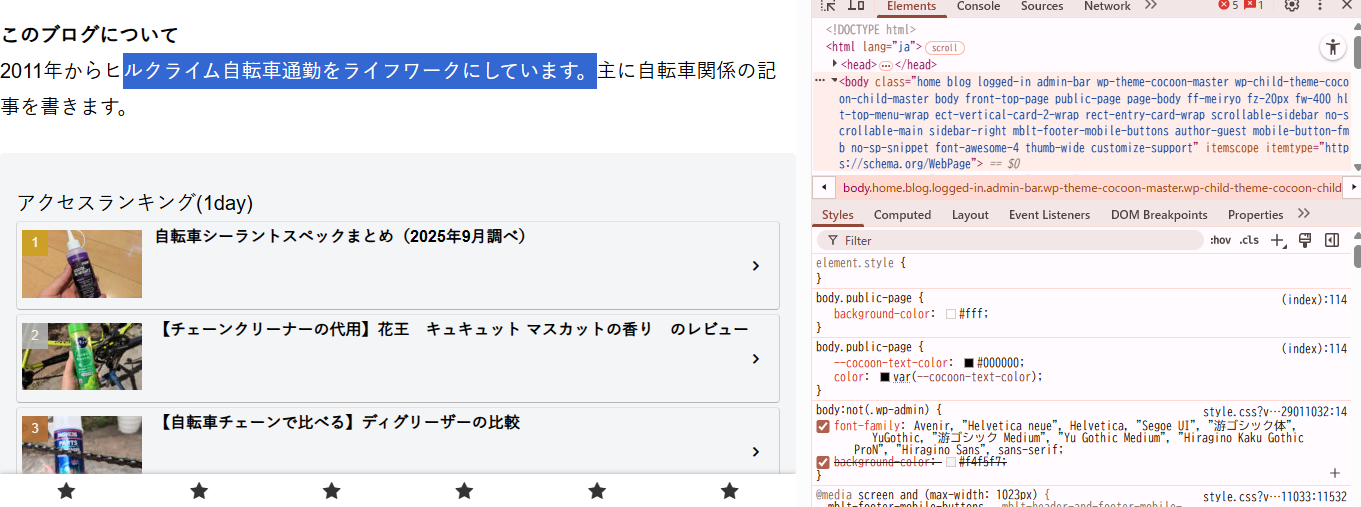Click the fourth star button in footer
Screen dimensions: 1361x507
coord(464,491)
